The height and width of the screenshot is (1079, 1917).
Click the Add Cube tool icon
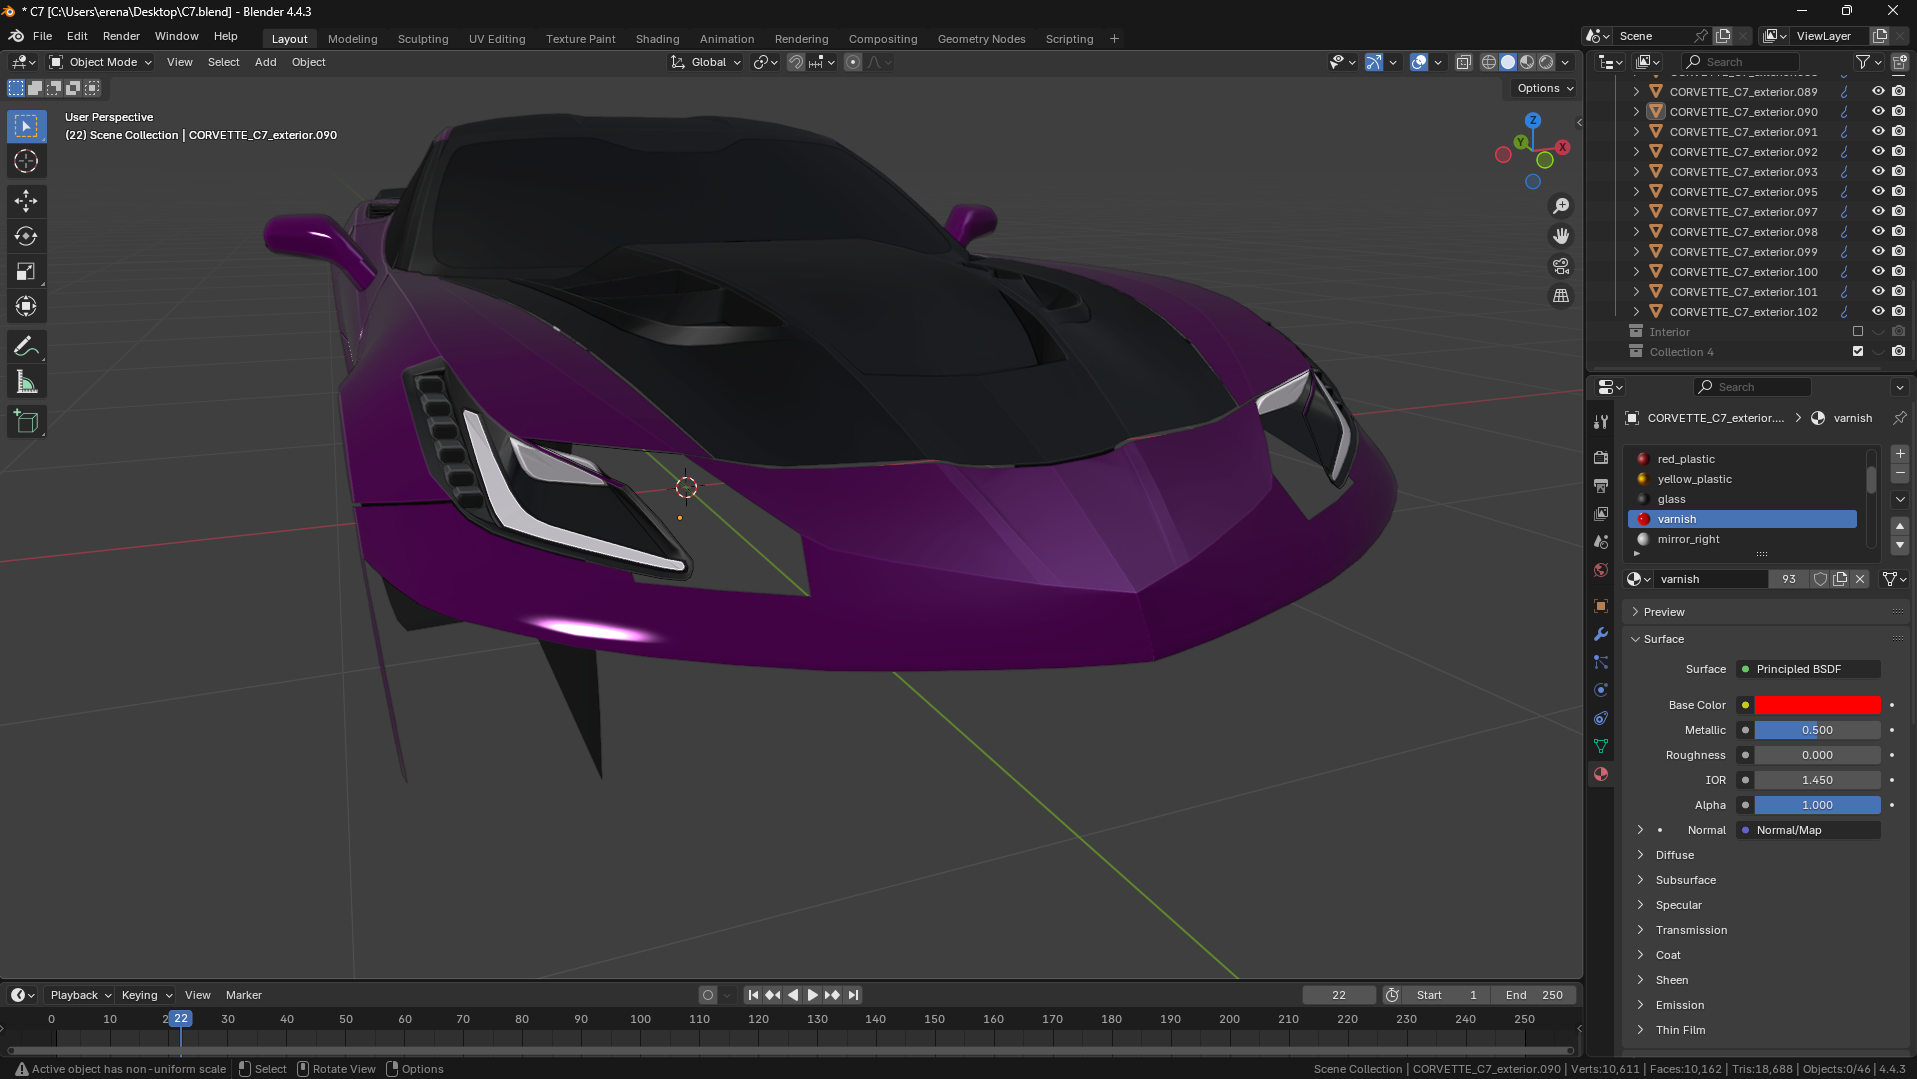pos(26,422)
